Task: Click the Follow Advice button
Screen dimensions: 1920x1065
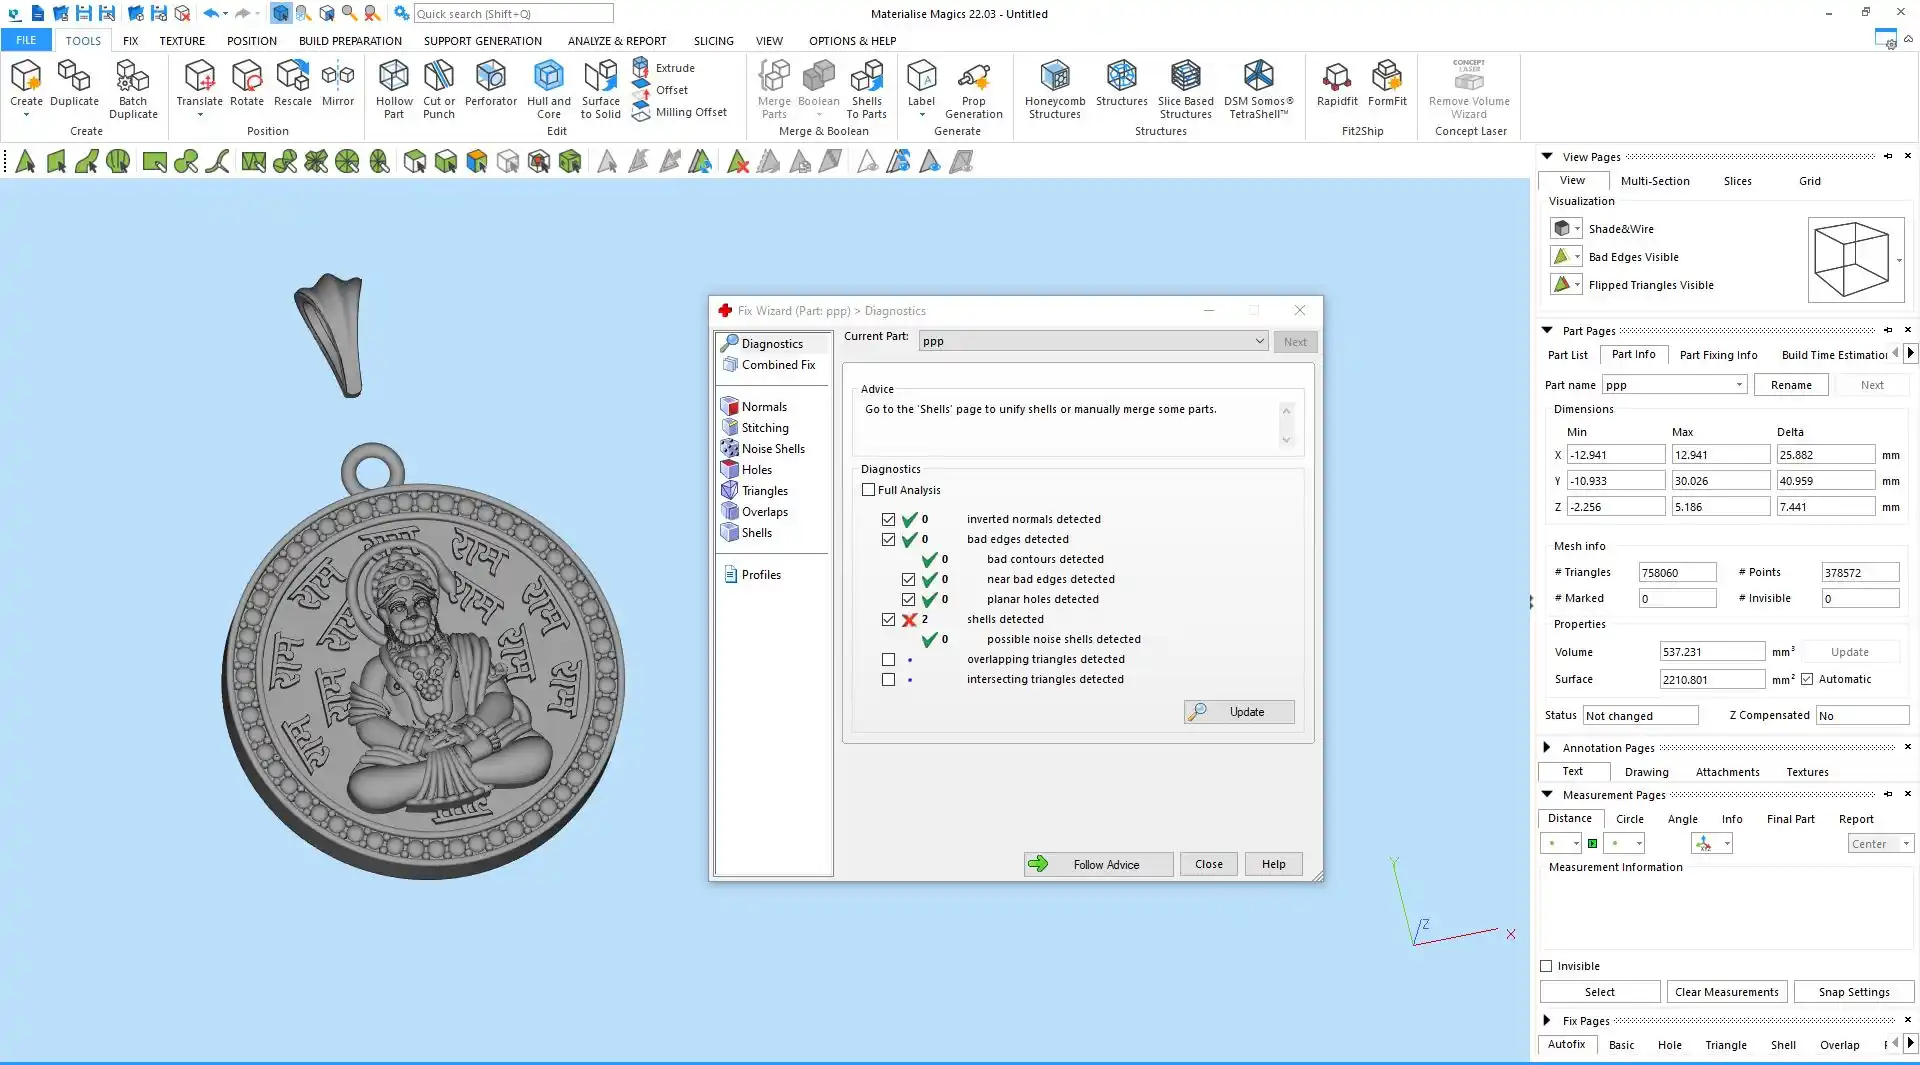Action: click(x=1097, y=865)
